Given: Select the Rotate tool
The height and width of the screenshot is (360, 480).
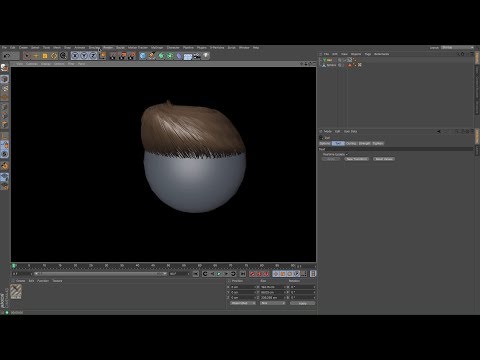Looking at the screenshot, I should point(54,56).
